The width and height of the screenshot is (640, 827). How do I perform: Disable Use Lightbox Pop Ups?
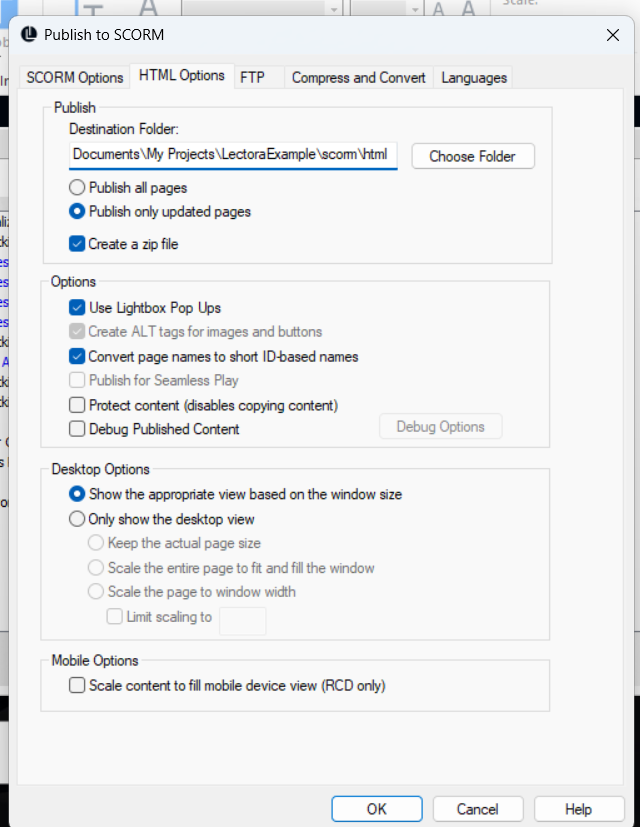76,307
